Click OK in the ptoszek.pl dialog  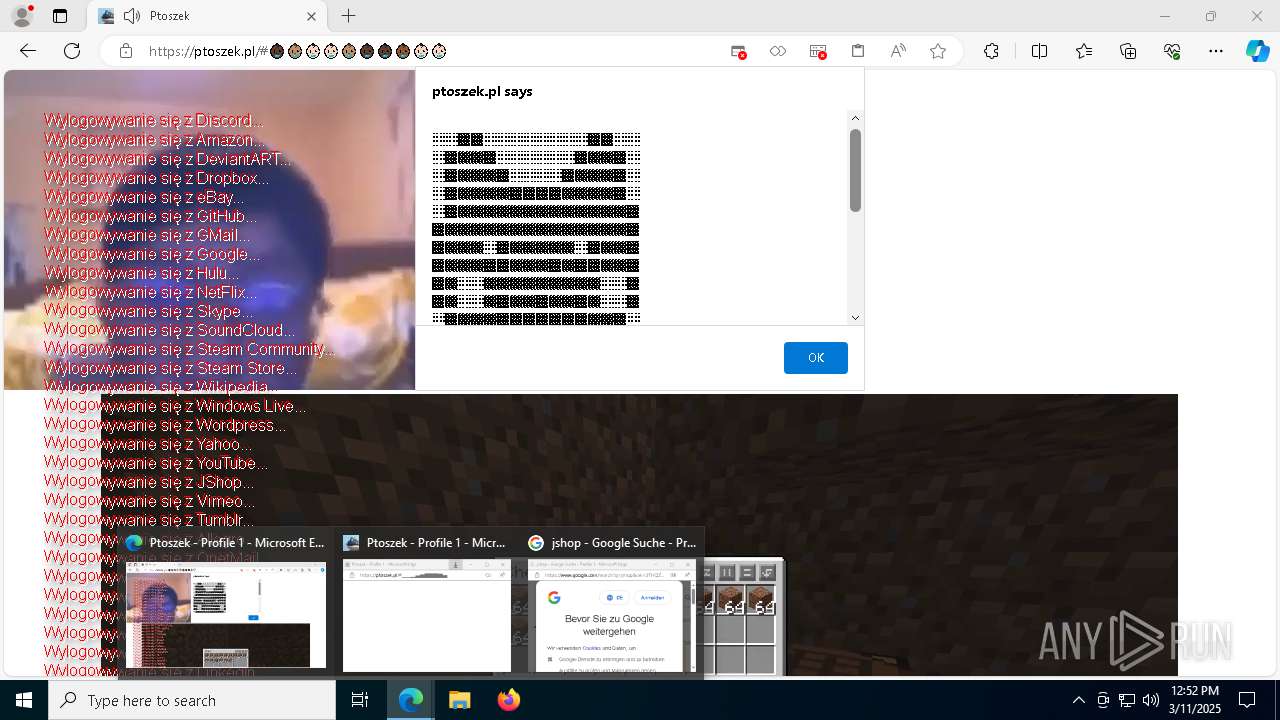pyautogui.click(x=816, y=358)
